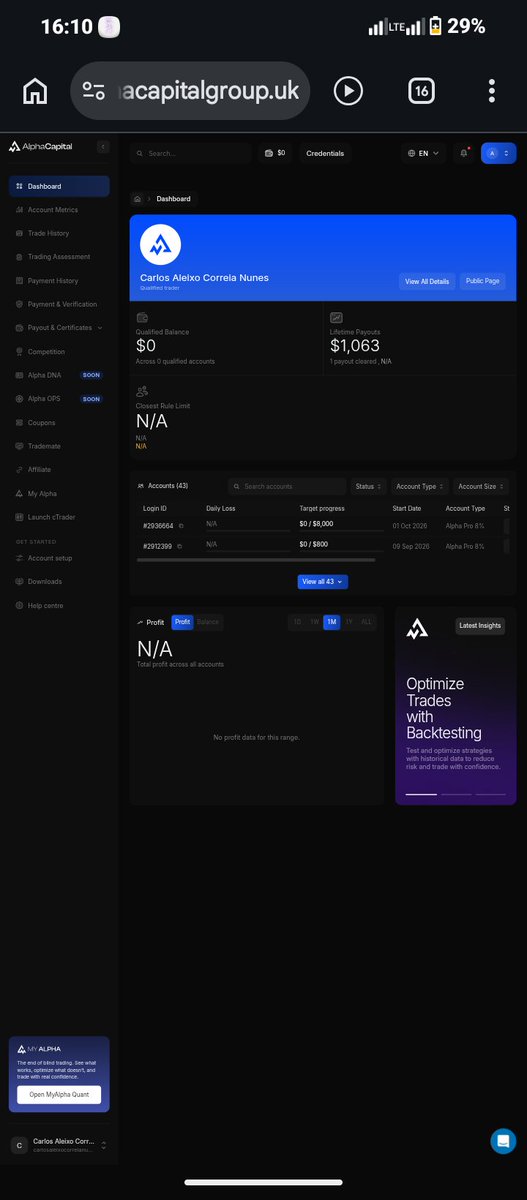Collapse the sidebar with the arrow button
527x1200 pixels.
click(102, 147)
